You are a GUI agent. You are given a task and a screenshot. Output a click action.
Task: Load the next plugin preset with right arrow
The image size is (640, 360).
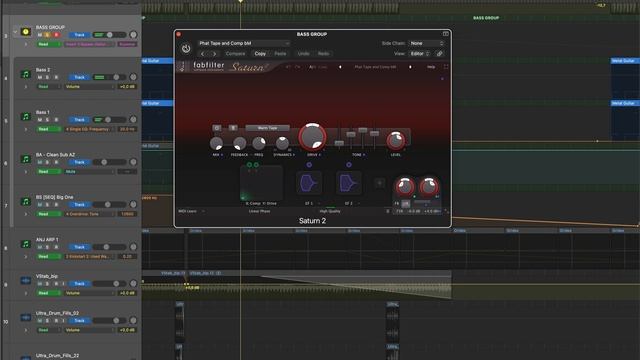coord(214,53)
